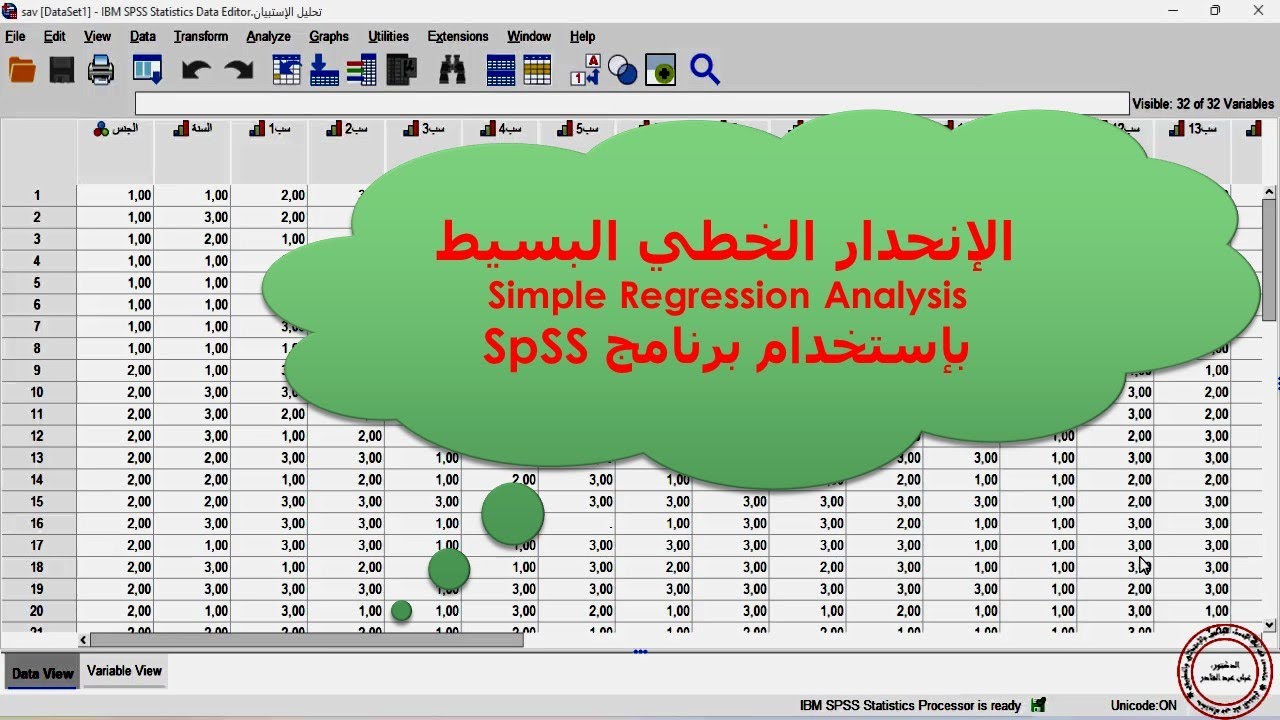The width and height of the screenshot is (1280, 720).
Task: Run descriptive statistics icon
Action: pyautogui.click(x=401, y=70)
